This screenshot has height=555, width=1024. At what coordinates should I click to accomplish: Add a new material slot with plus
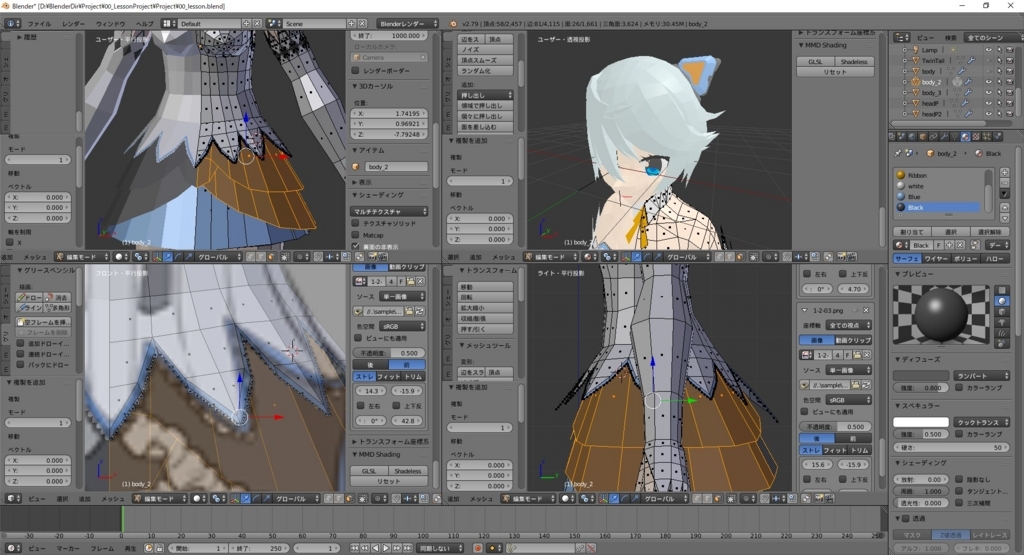(x=1004, y=172)
